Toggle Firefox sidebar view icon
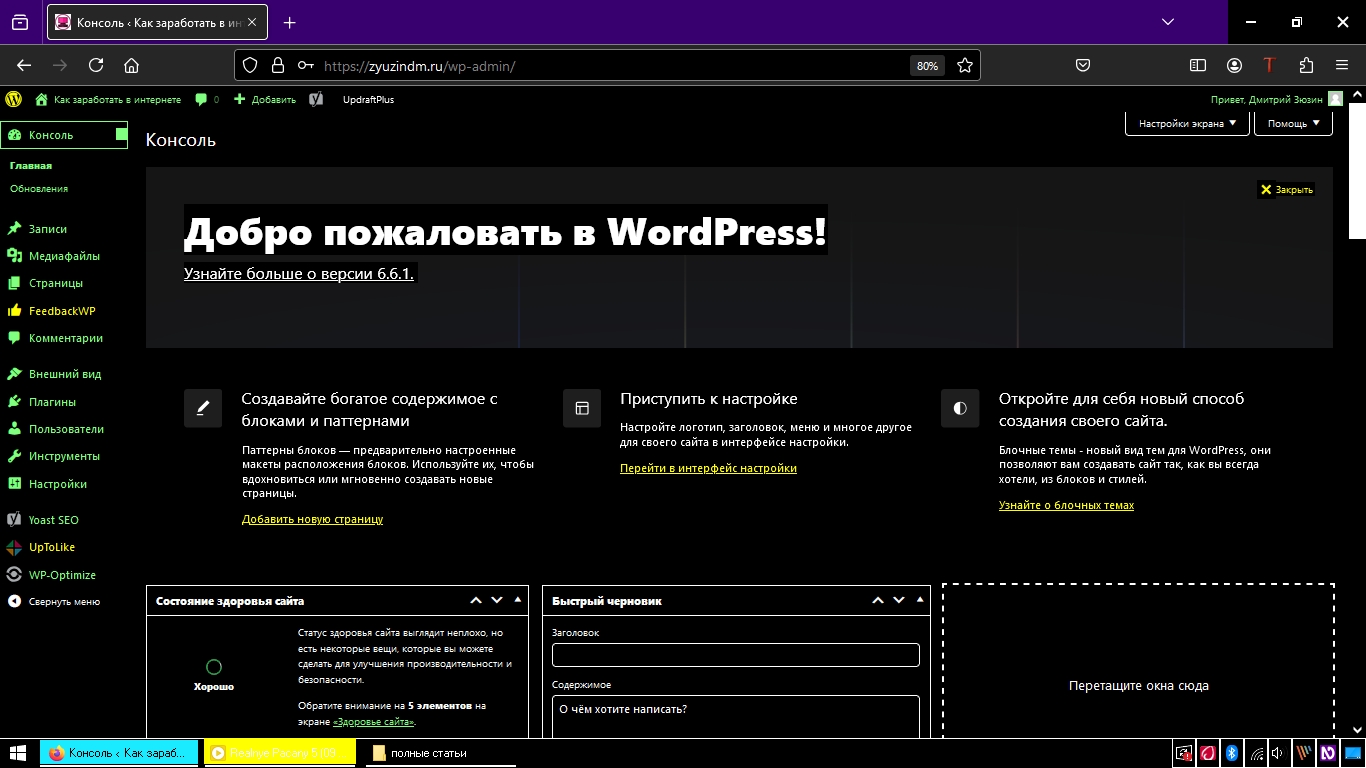Image resolution: width=1366 pixels, height=768 pixels. coord(1198,65)
